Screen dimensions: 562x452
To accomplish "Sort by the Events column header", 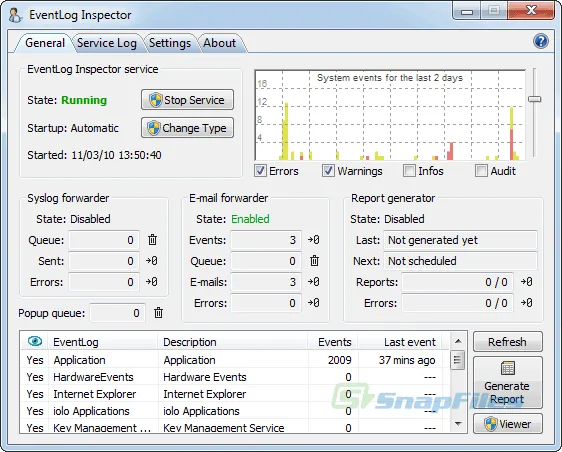I will coord(333,342).
